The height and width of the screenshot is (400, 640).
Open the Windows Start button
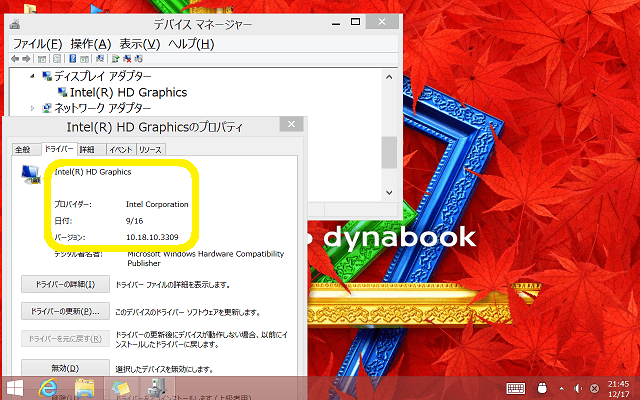click(x=15, y=388)
